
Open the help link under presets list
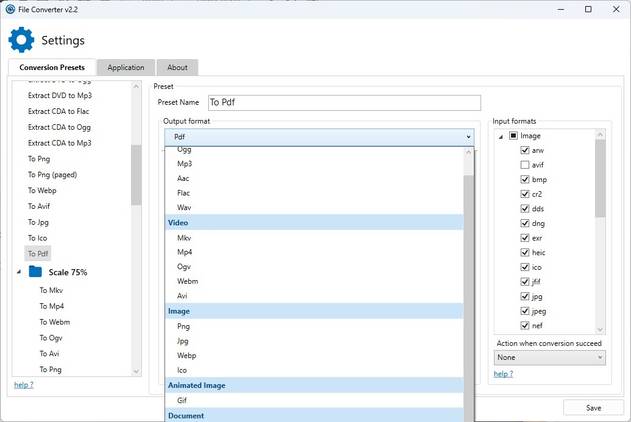pyautogui.click(x=24, y=385)
